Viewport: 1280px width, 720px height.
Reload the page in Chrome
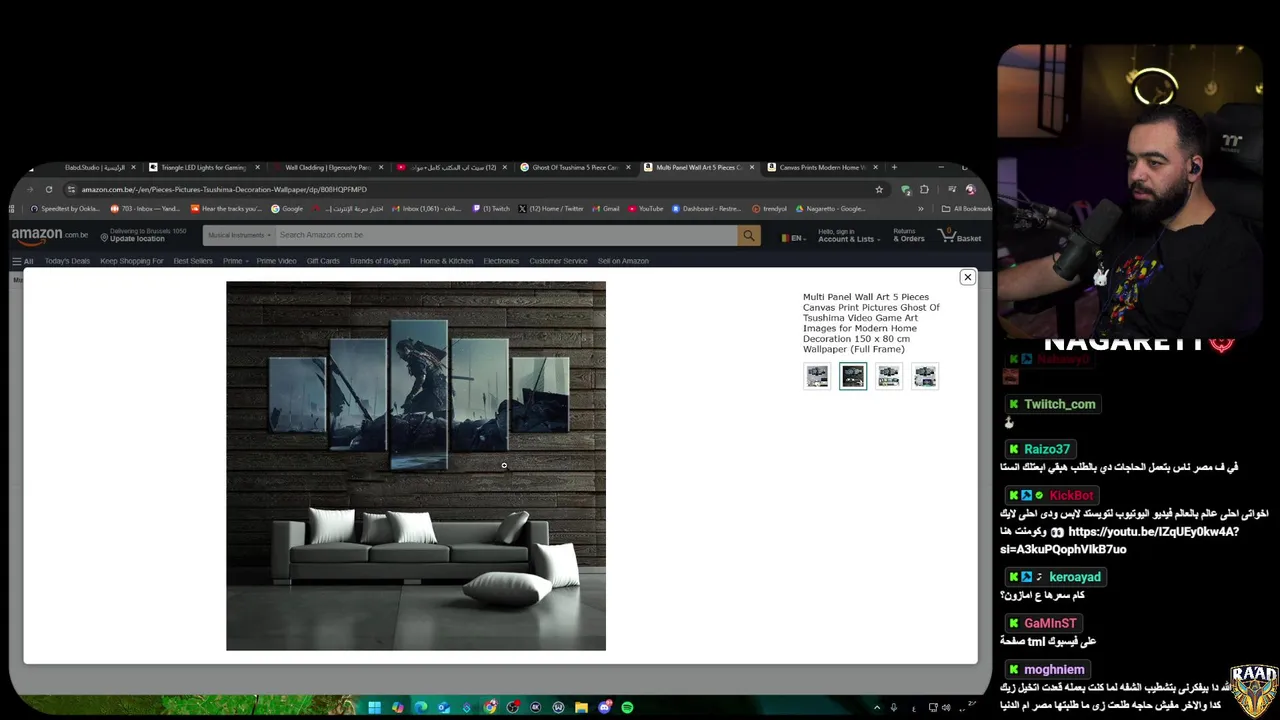[48, 189]
